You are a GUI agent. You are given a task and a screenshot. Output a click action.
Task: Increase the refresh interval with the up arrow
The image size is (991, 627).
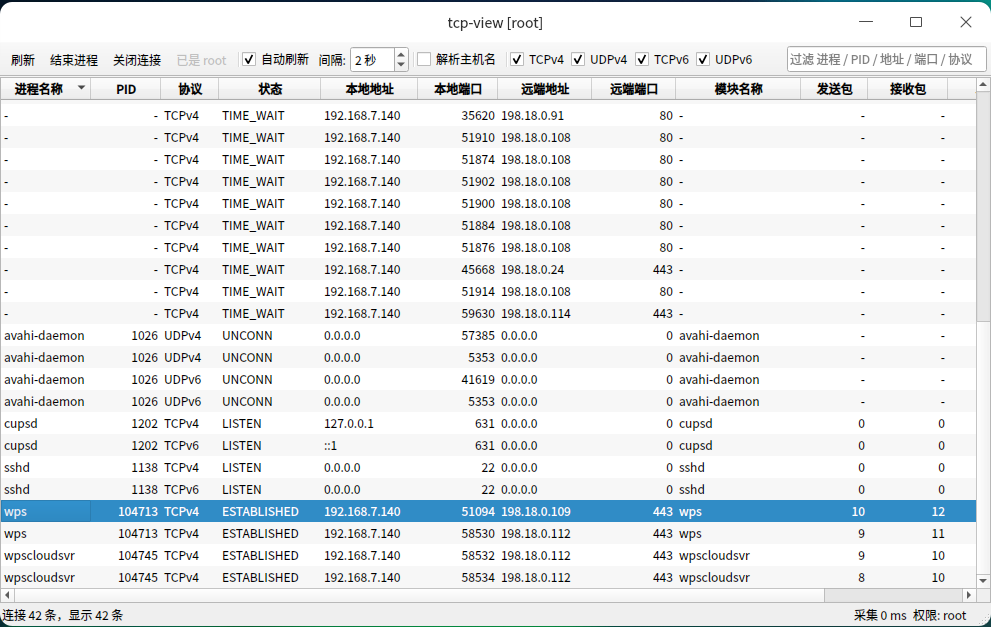click(x=401, y=54)
